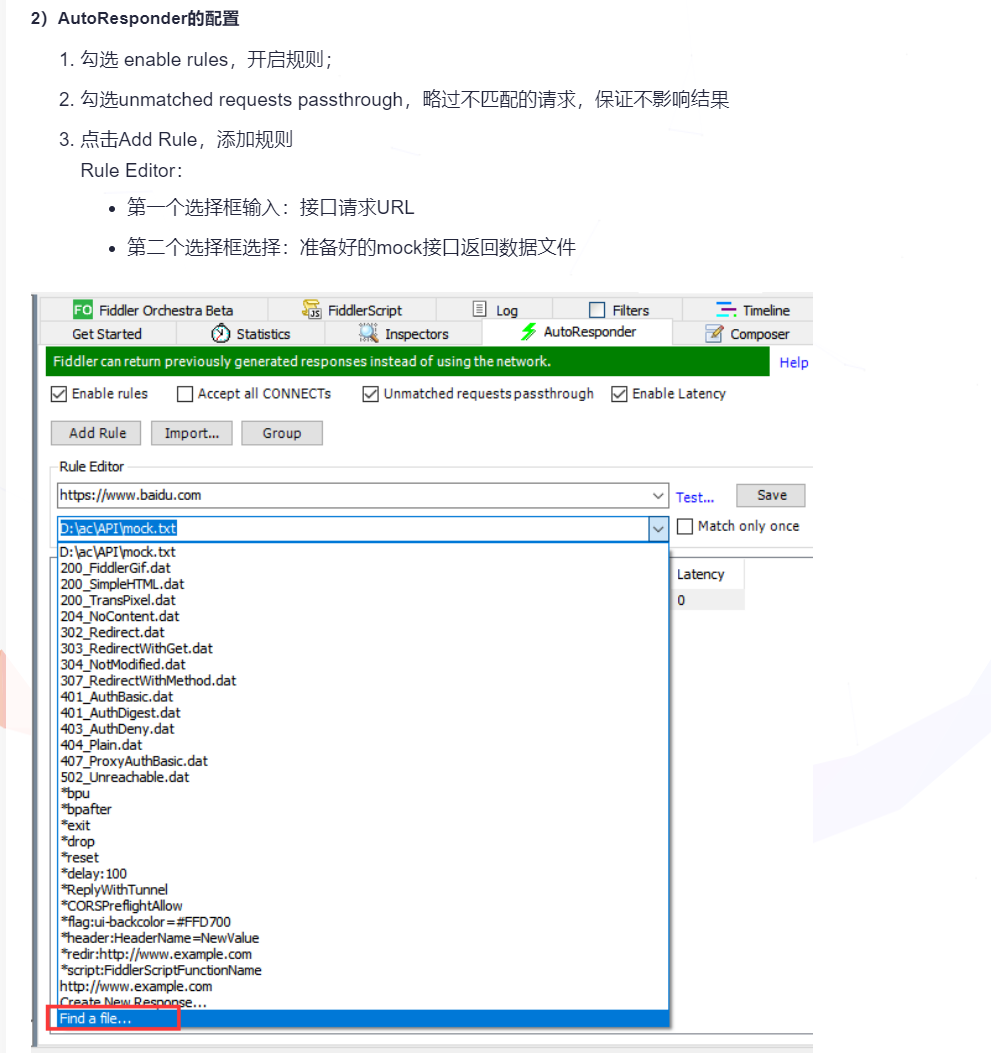Uncheck the Enable rules checkbox
991x1053 pixels.
[x=59, y=394]
